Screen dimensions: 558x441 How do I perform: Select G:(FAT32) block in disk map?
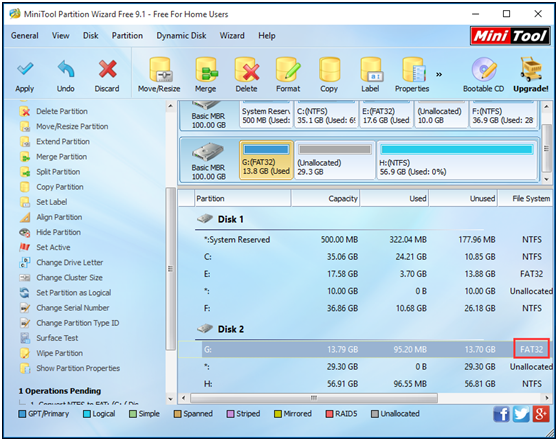click(x=266, y=160)
